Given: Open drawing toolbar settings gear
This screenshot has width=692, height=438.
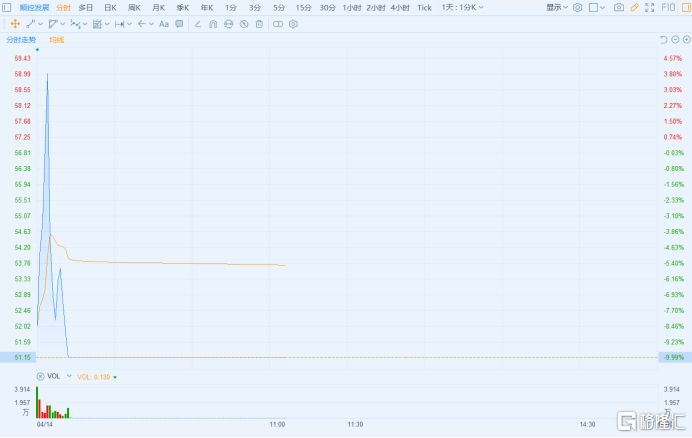Looking at the screenshot, I should 293,24.
